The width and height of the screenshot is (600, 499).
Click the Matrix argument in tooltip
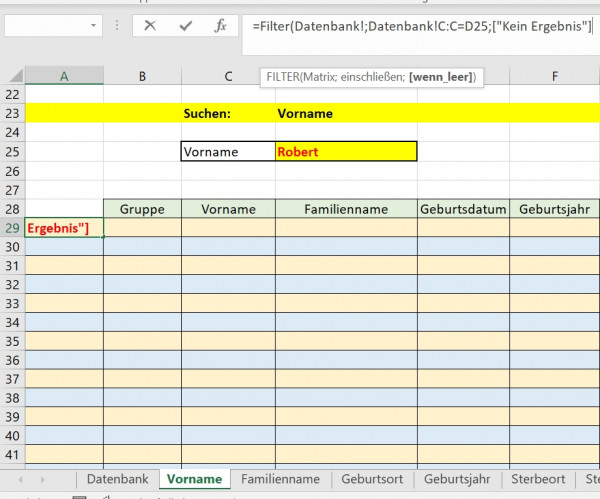pos(320,77)
